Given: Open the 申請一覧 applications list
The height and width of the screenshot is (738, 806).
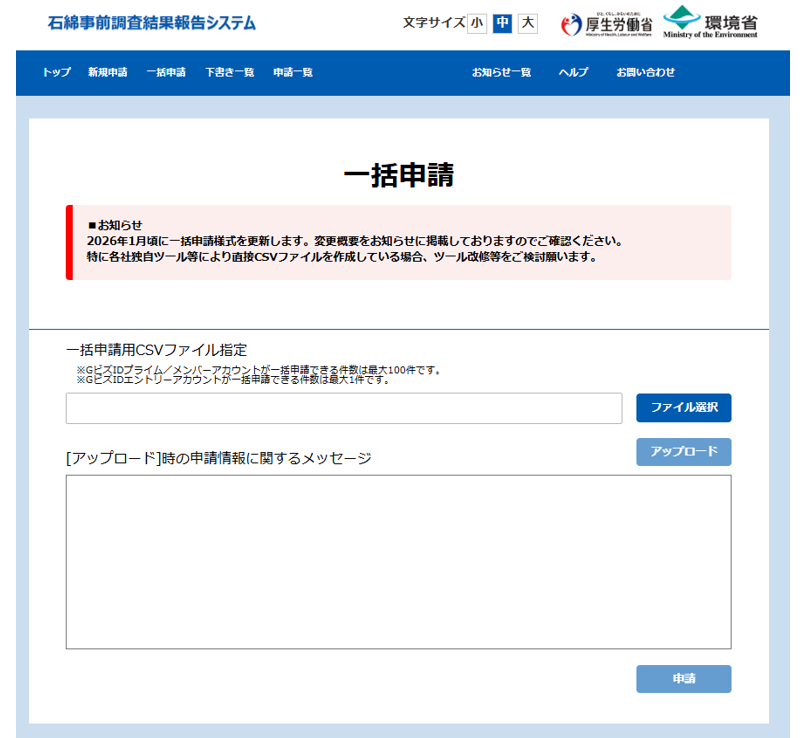Looking at the screenshot, I should [x=293, y=72].
